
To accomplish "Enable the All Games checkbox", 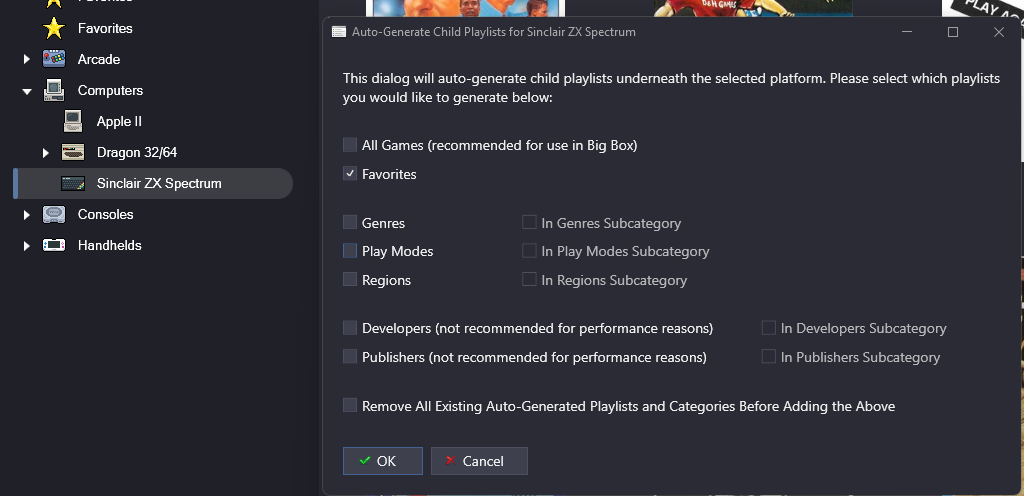I will tap(350, 145).
